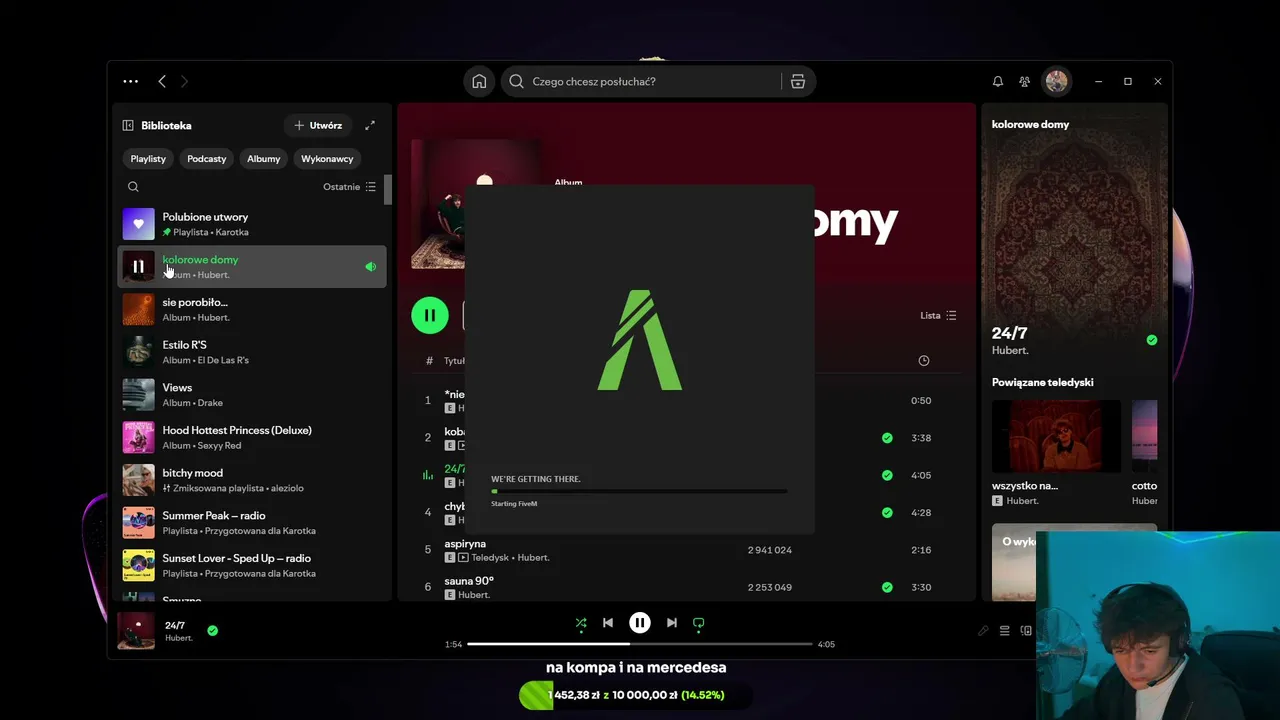
Task: Open Sunset Lover - Sped Up — radio
Action: [x=252, y=566]
